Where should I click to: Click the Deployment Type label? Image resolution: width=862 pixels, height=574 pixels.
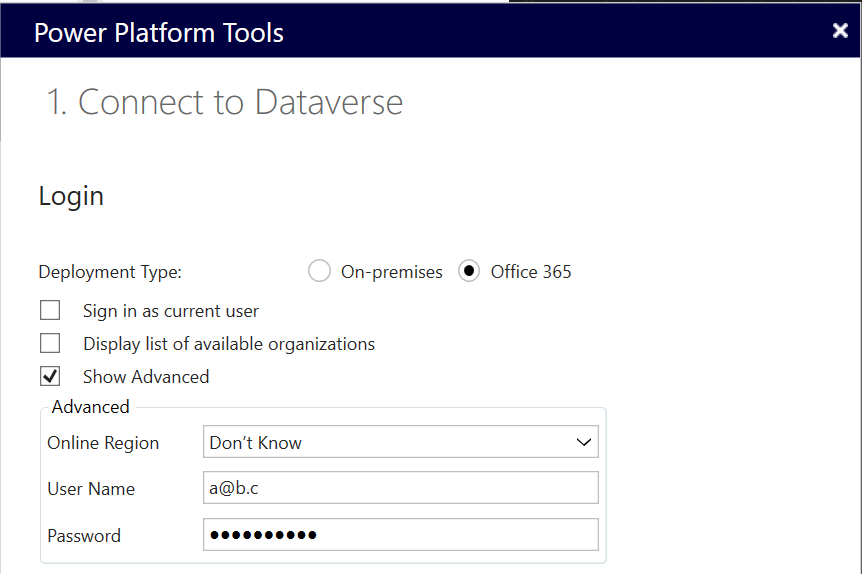coord(110,272)
